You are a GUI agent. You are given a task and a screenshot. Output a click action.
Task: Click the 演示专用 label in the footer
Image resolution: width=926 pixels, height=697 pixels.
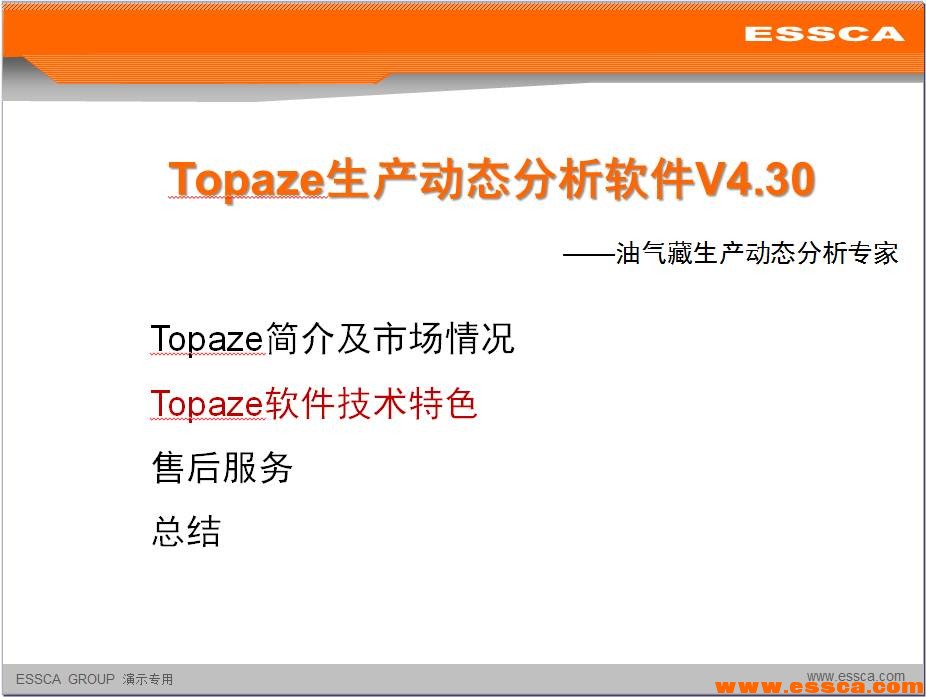point(148,680)
